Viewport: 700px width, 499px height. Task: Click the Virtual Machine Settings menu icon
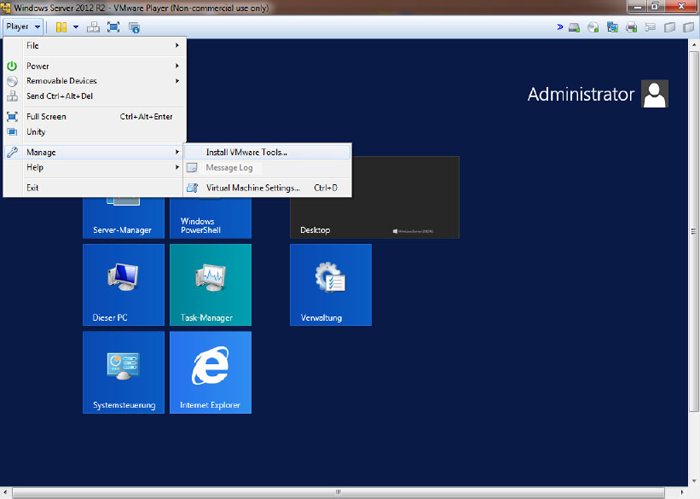[x=192, y=188]
